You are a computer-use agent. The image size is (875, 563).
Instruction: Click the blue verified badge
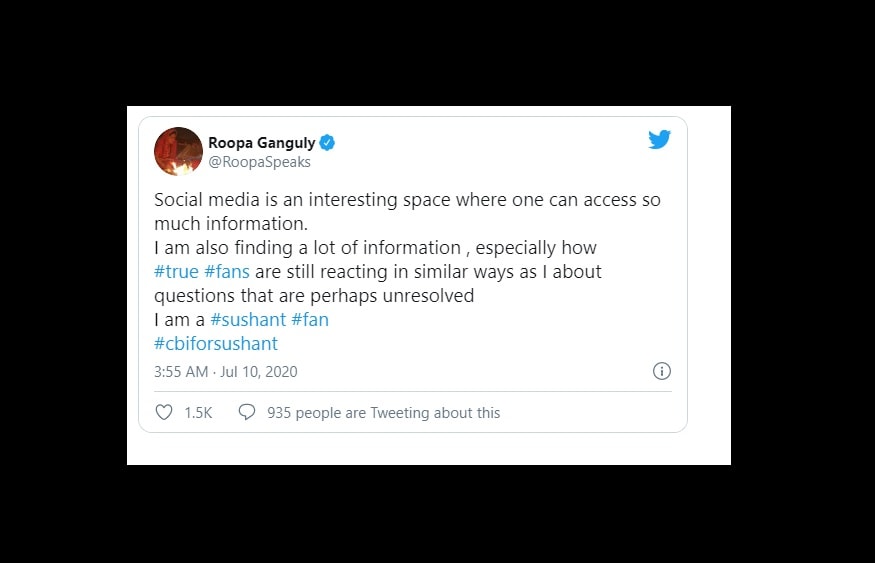coord(327,143)
